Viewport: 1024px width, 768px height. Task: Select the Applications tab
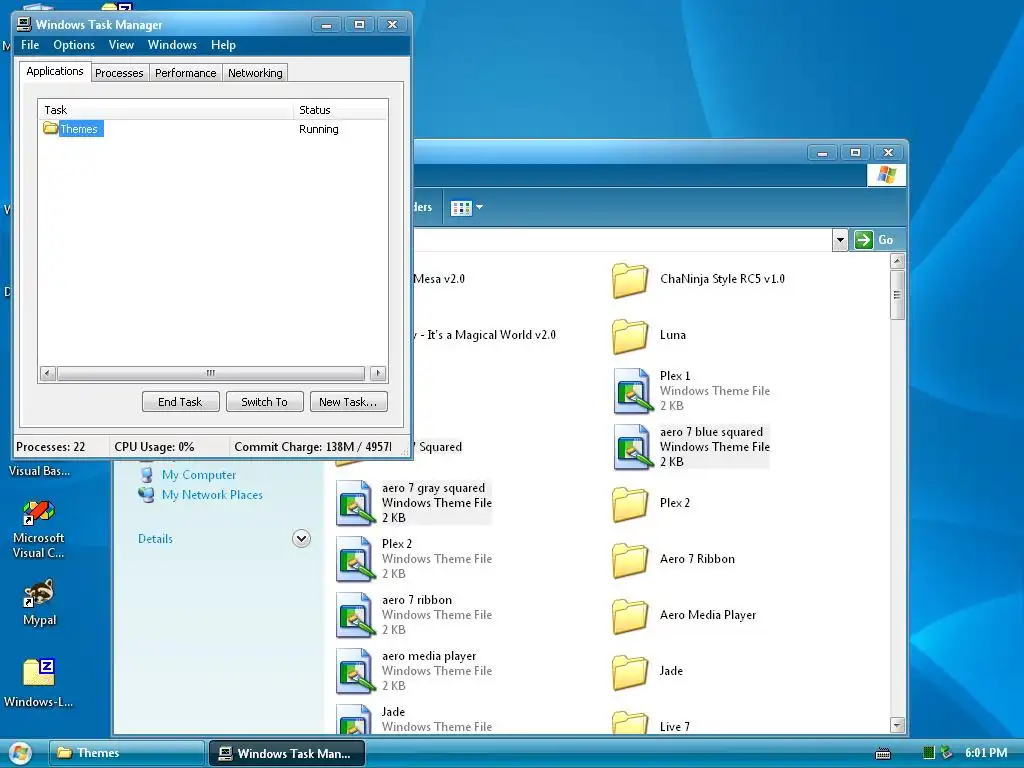55,71
